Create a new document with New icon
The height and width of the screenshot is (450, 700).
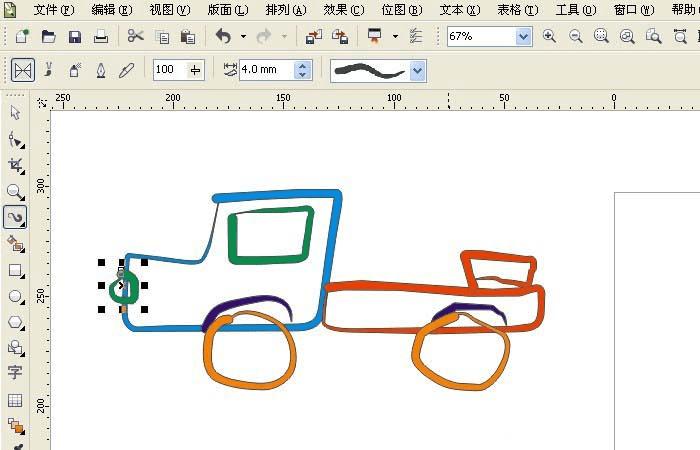tap(22, 36)
